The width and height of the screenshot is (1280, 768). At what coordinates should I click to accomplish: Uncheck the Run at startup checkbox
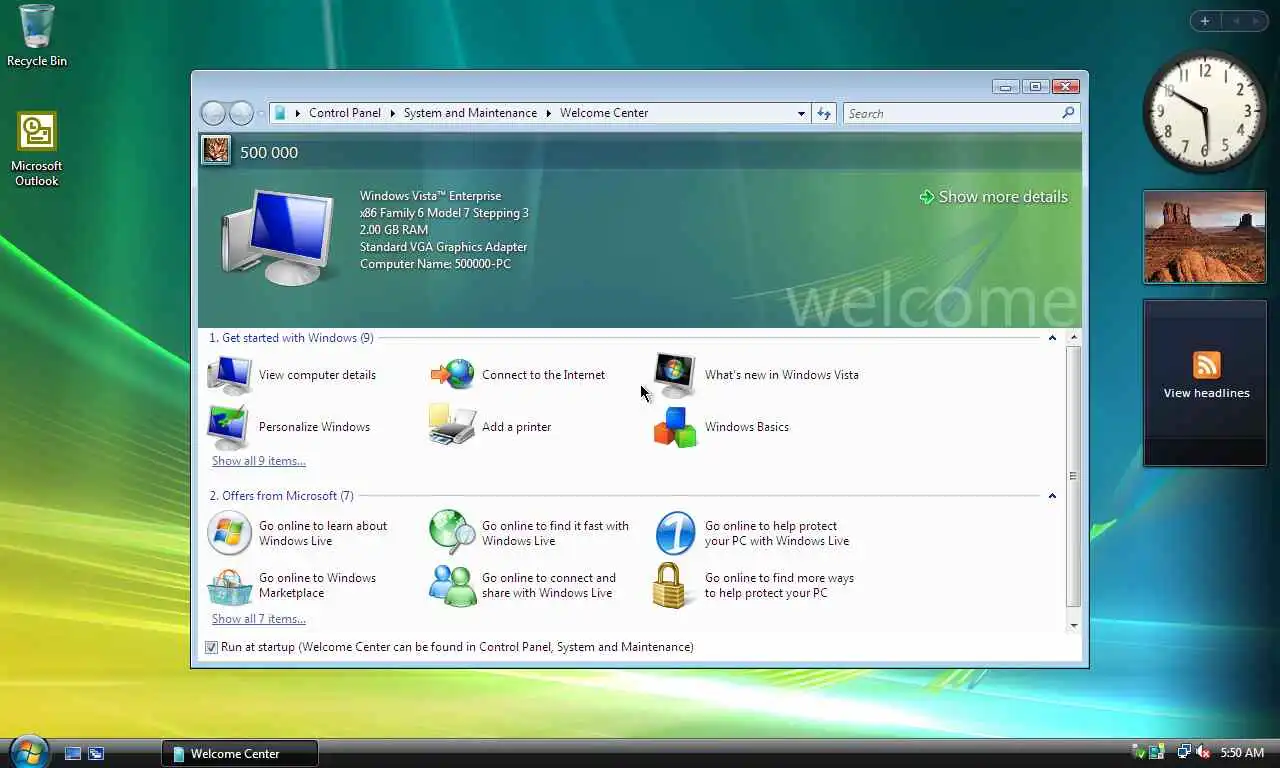pyautogui.click(x=211, y=647)
